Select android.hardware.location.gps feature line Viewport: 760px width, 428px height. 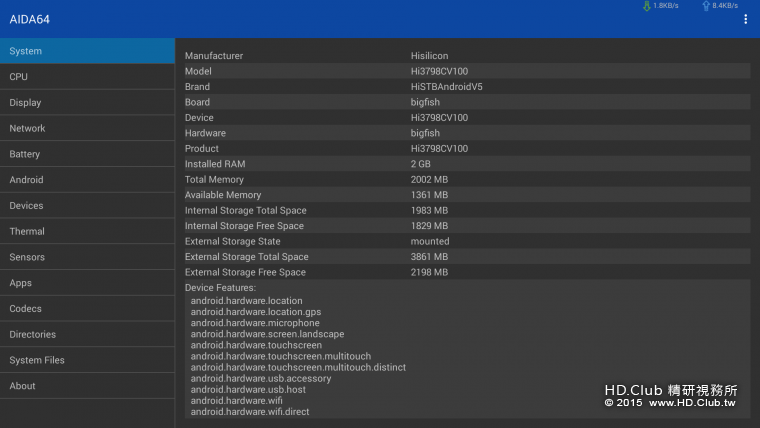click(256, 312)
